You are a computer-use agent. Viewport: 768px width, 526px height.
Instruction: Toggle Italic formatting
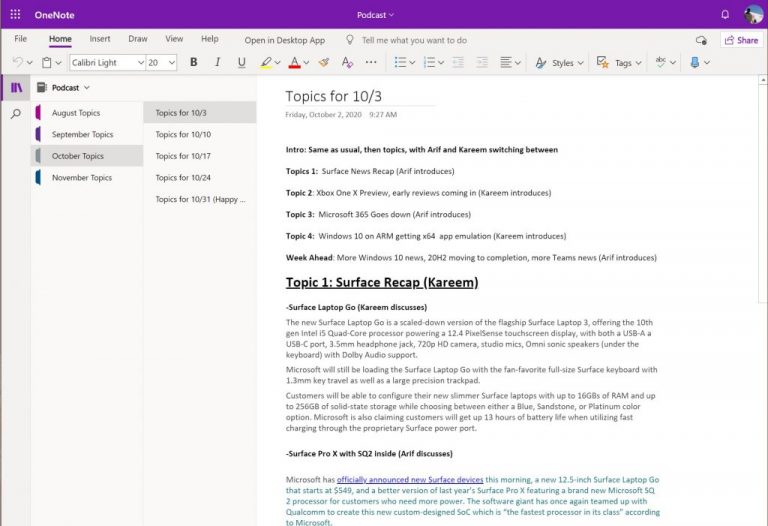click(x=217, y=62)
